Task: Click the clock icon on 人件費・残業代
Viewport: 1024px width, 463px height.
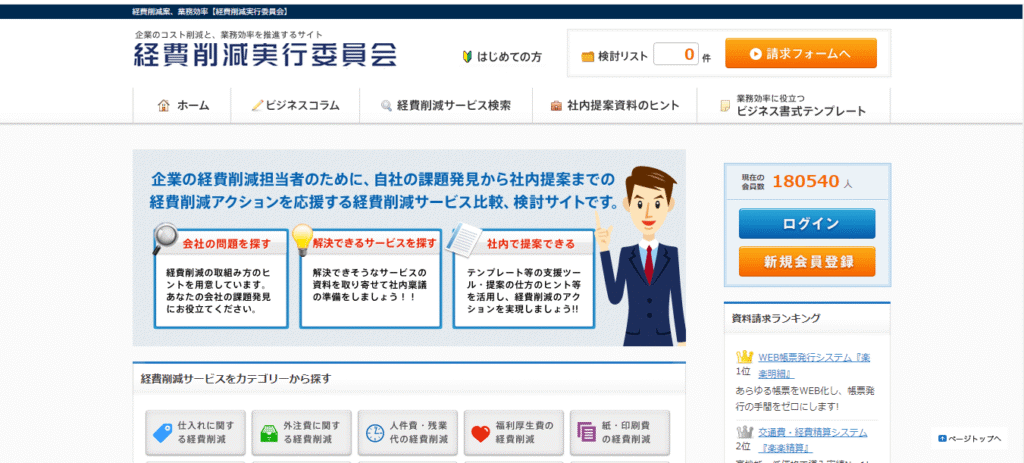Action: coord(374,433)
